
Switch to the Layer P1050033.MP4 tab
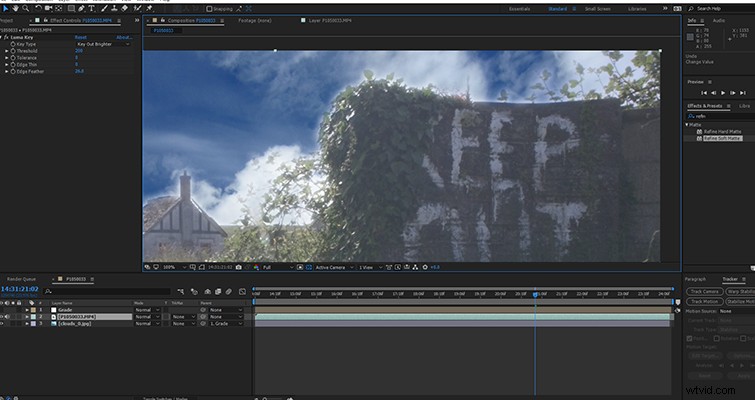pyautogui.click(x=329, y=21)
